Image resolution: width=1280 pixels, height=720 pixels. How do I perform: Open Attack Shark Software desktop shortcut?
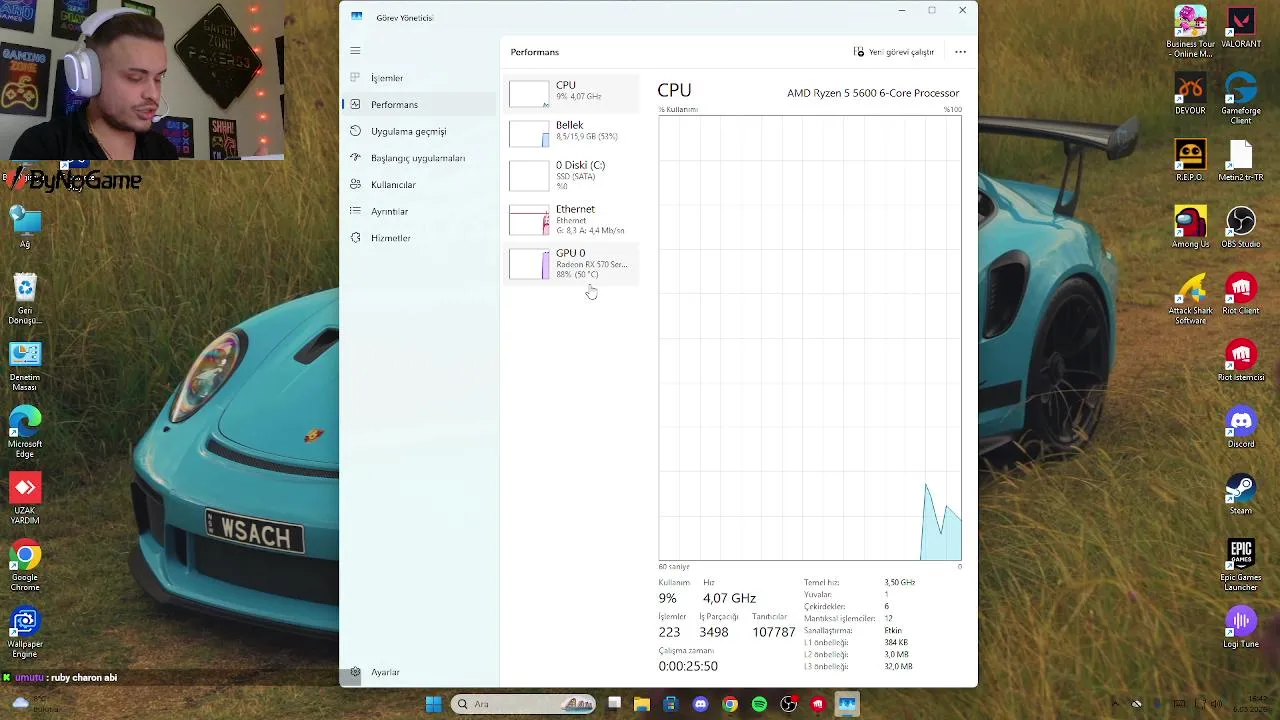click(x=1190, y=298)
